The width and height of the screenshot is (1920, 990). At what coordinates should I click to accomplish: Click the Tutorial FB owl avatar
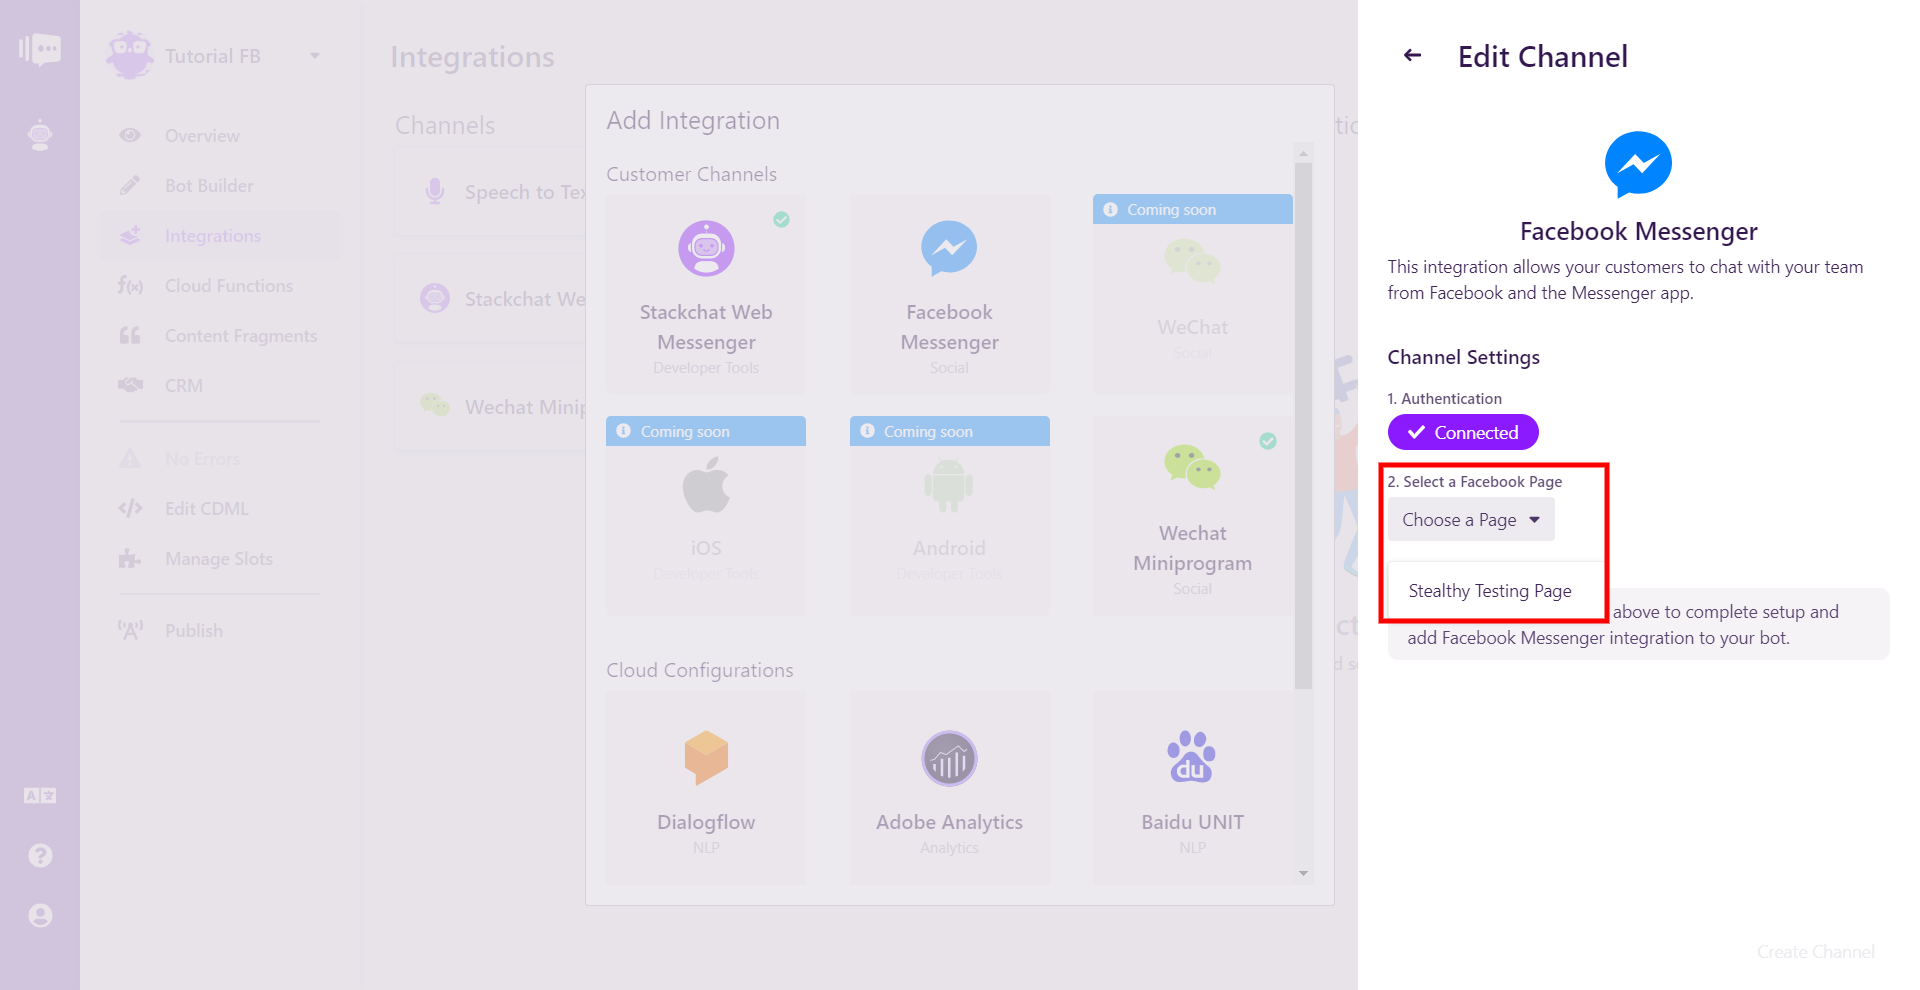coord(130,55)
